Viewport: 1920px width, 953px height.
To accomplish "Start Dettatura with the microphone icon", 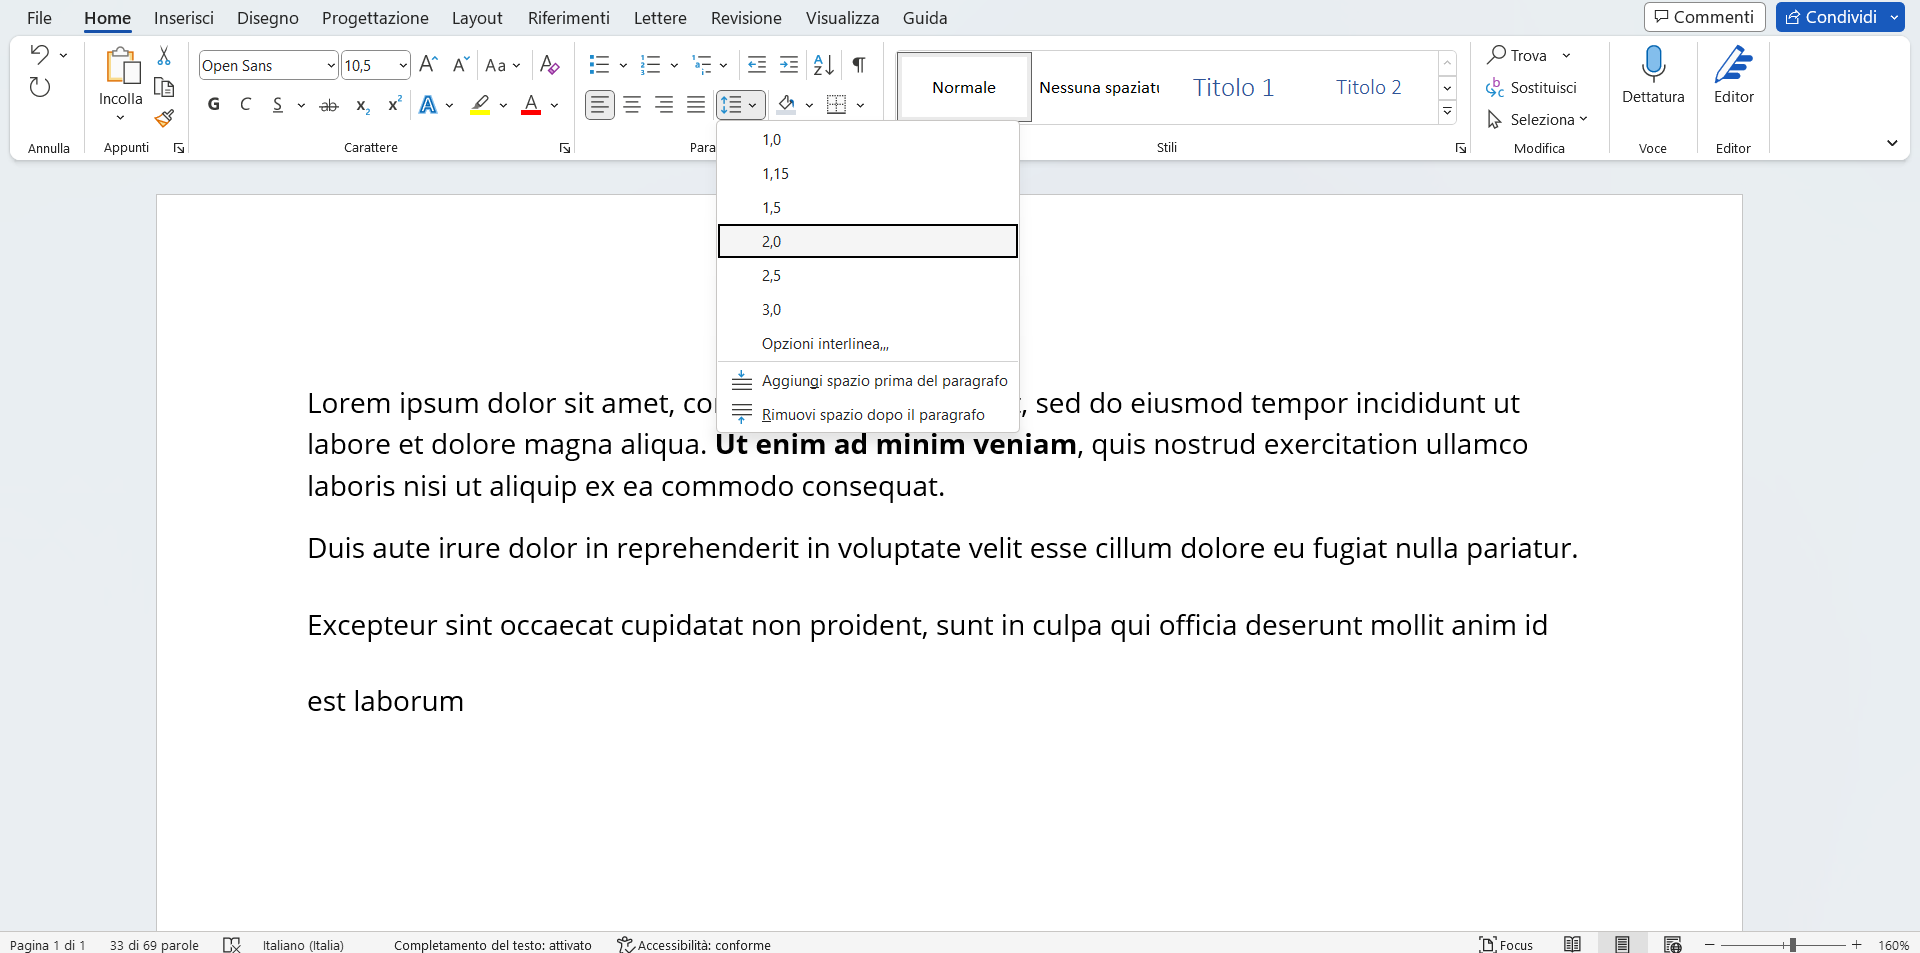I will 1652,62.
